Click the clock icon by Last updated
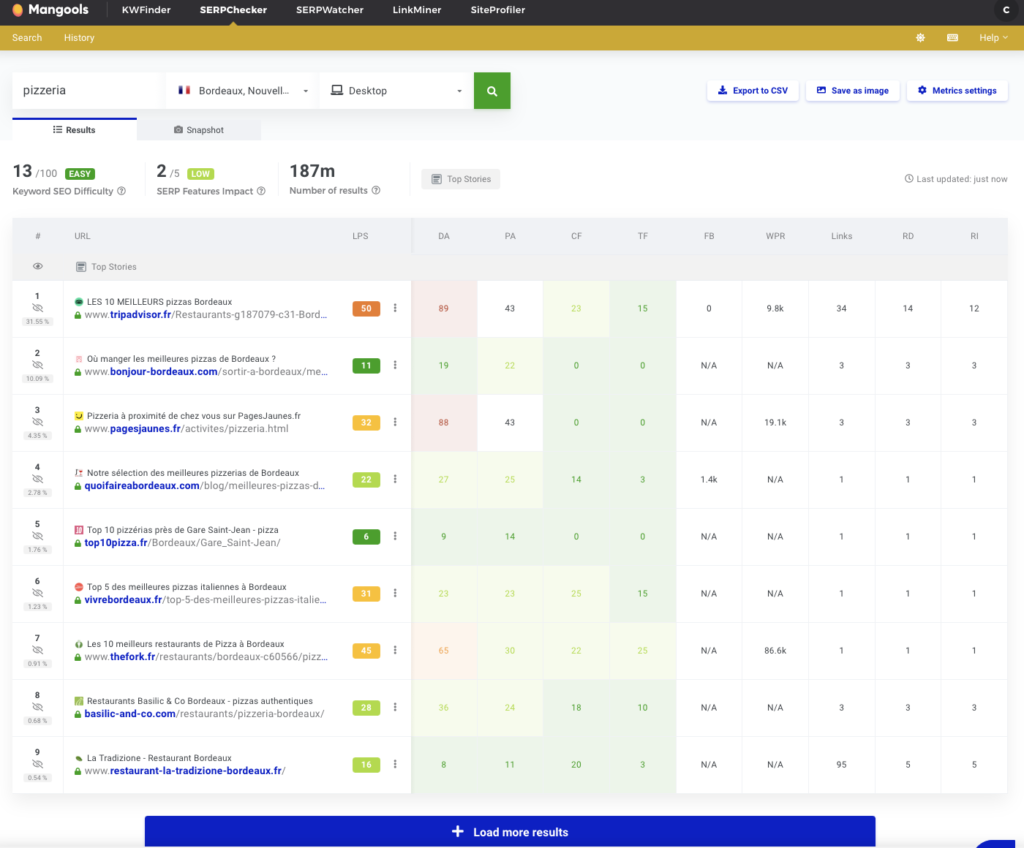This screenshot has height=848, width=1024. click(908, 178)
